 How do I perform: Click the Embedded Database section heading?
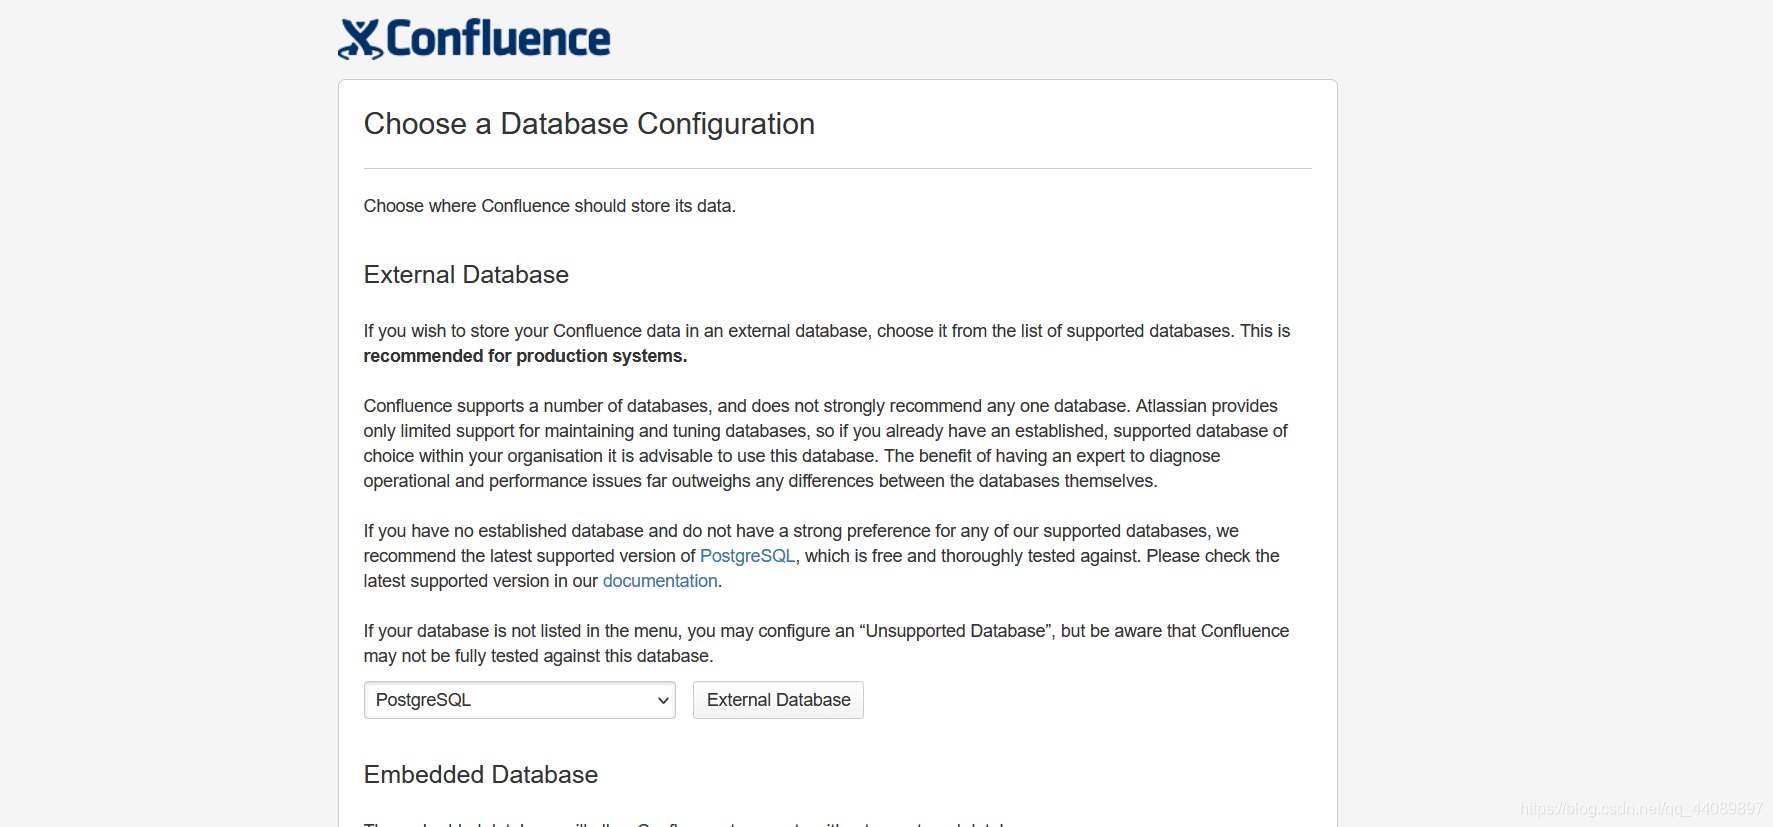(x=481, y=775)
